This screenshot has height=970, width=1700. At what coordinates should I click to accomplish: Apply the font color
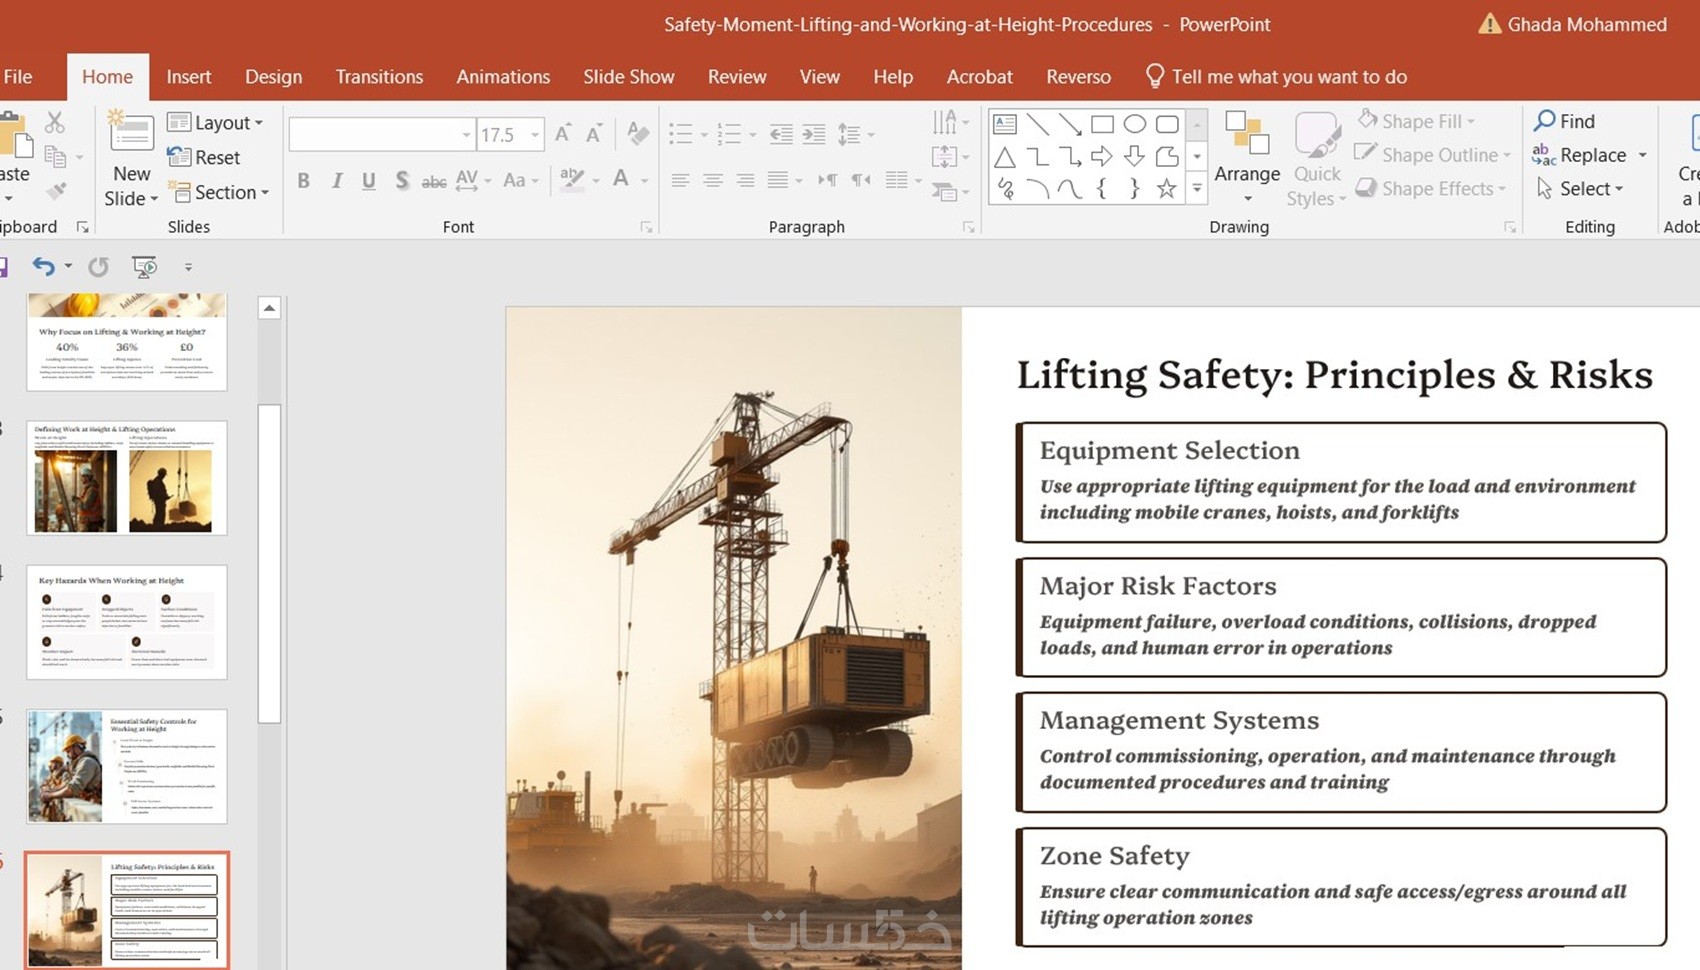pos(621,180)
